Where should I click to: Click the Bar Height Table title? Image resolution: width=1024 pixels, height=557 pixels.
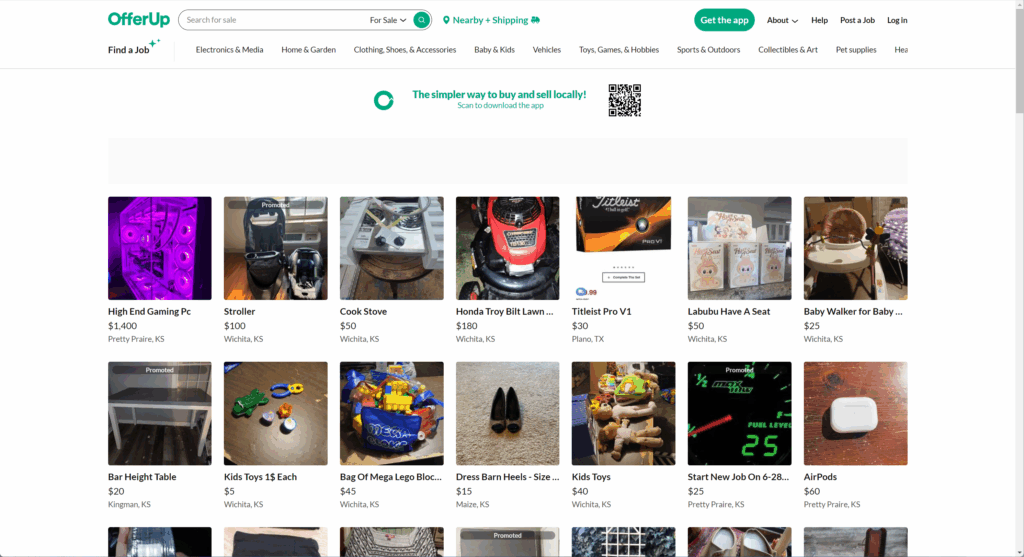pos(142,477)
